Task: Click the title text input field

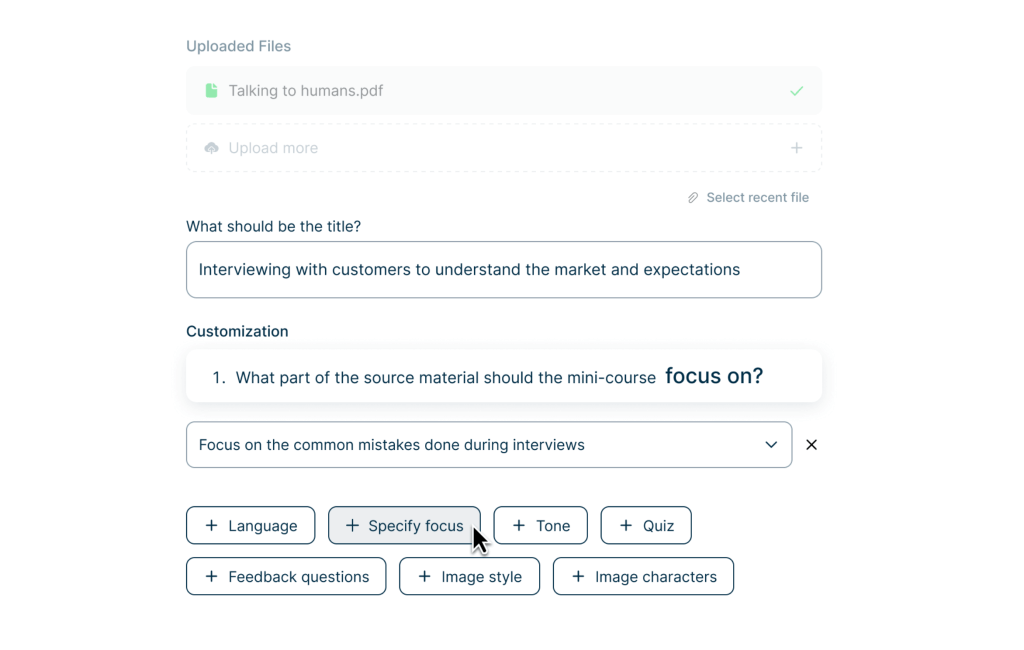Action: [503, 270]
